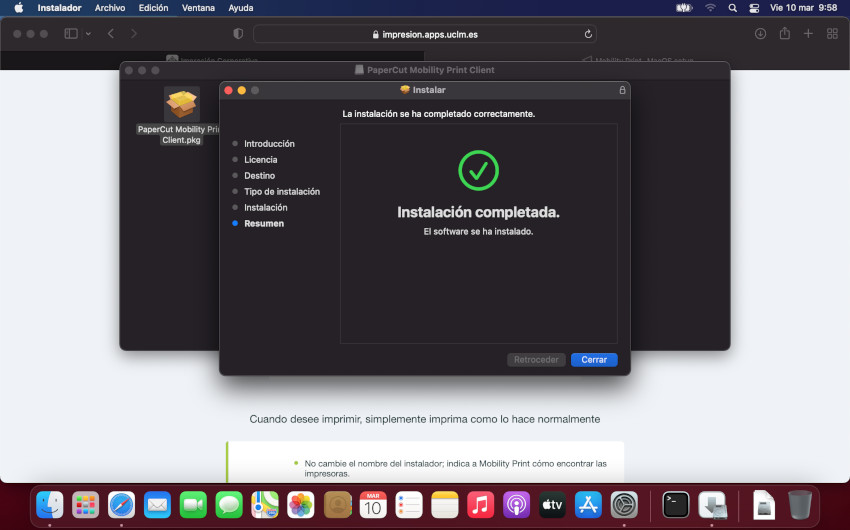Toggle the Safari sidebar button
This screenshot has height=530, width=850.
click(x=71, y=34)
